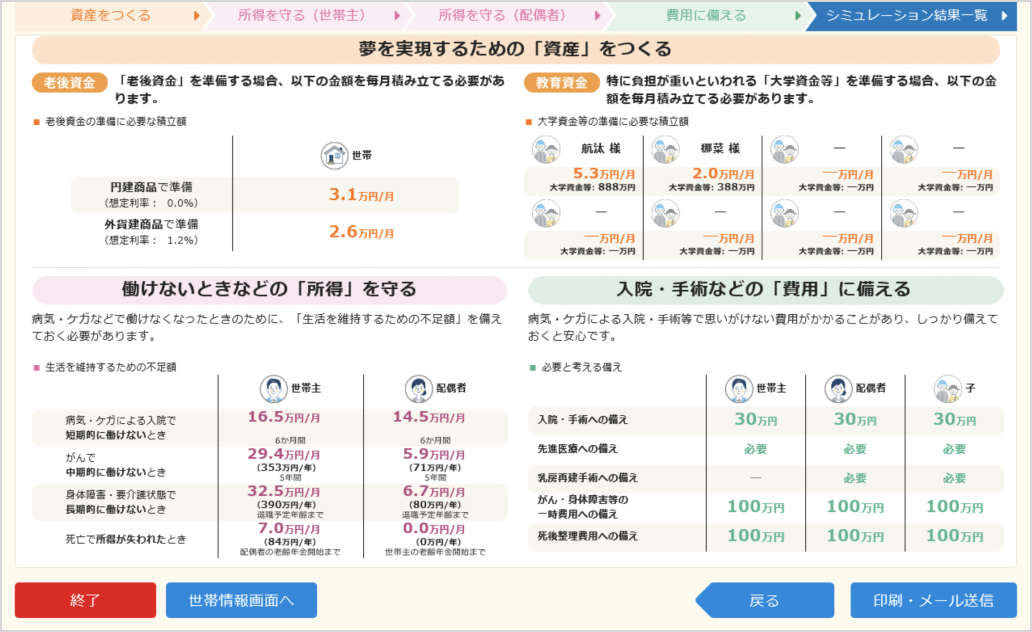Click the avatar icon beside 椰菜 様
This screenshot has width=1032, height=632.
(x=665, y=149)
